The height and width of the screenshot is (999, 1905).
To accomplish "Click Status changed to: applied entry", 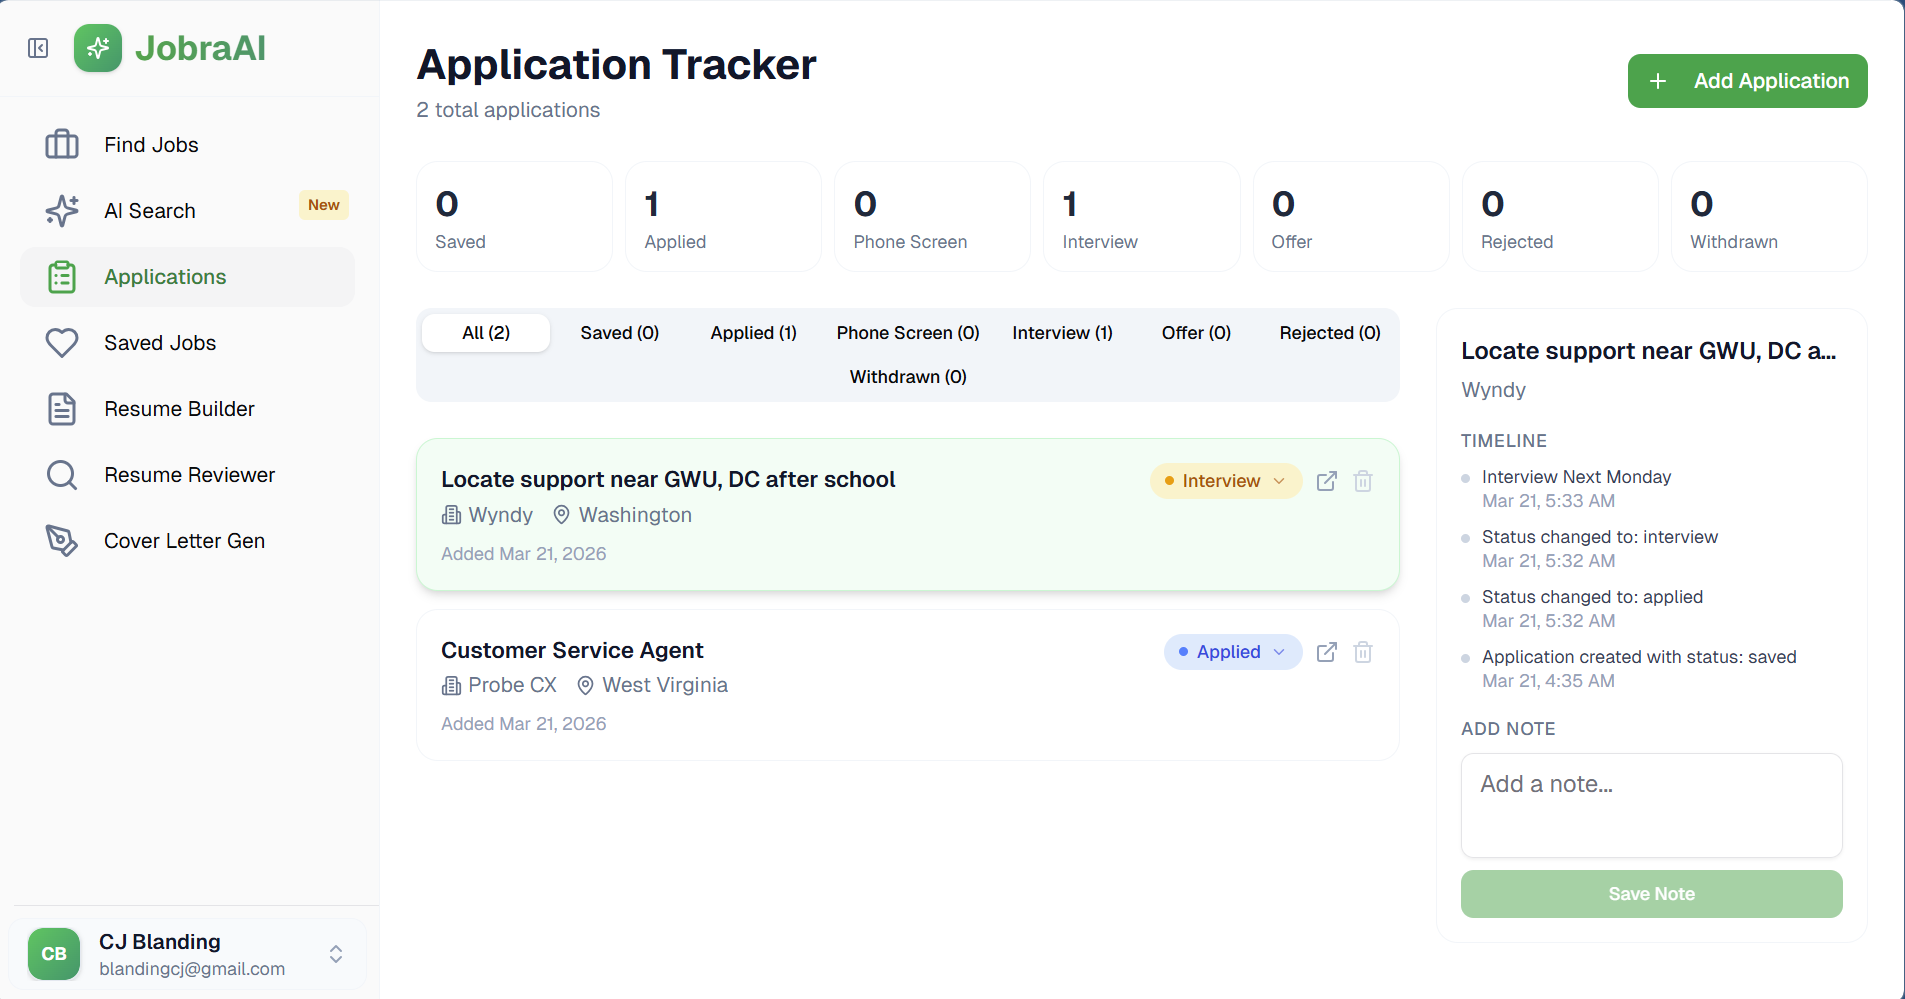I will click(1592, 608).
